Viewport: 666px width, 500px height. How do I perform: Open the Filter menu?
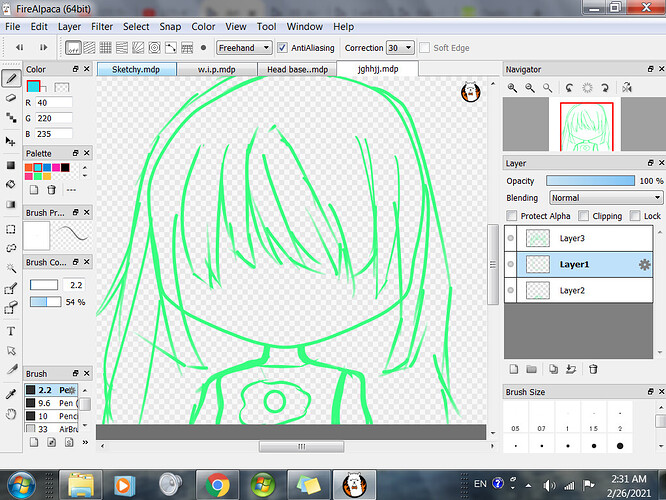click(x=102, y=26)
